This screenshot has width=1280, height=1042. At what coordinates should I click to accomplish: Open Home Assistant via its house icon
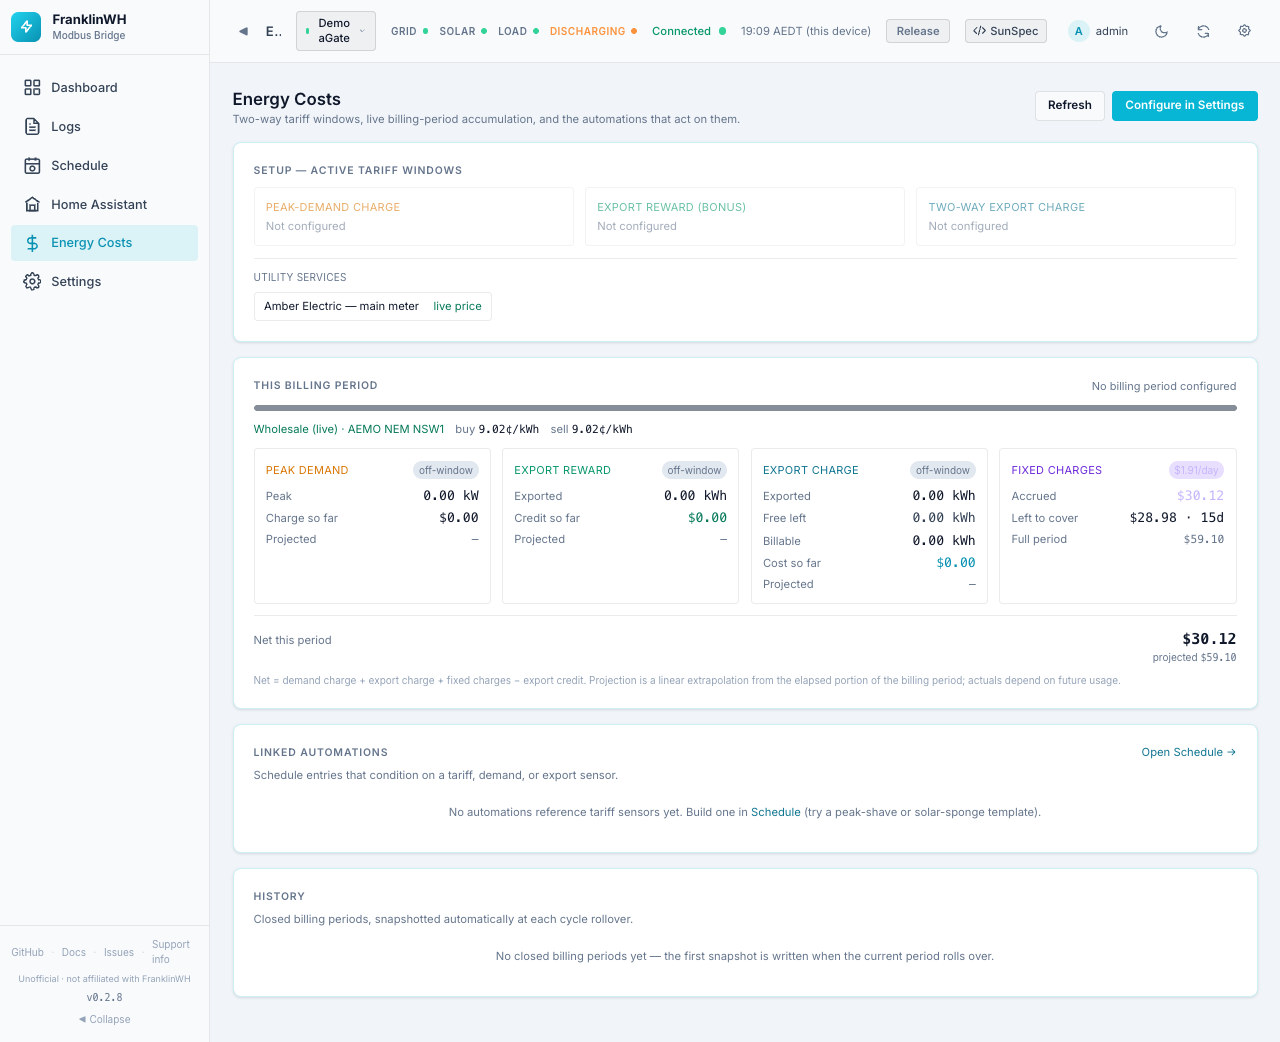point(32,205)
